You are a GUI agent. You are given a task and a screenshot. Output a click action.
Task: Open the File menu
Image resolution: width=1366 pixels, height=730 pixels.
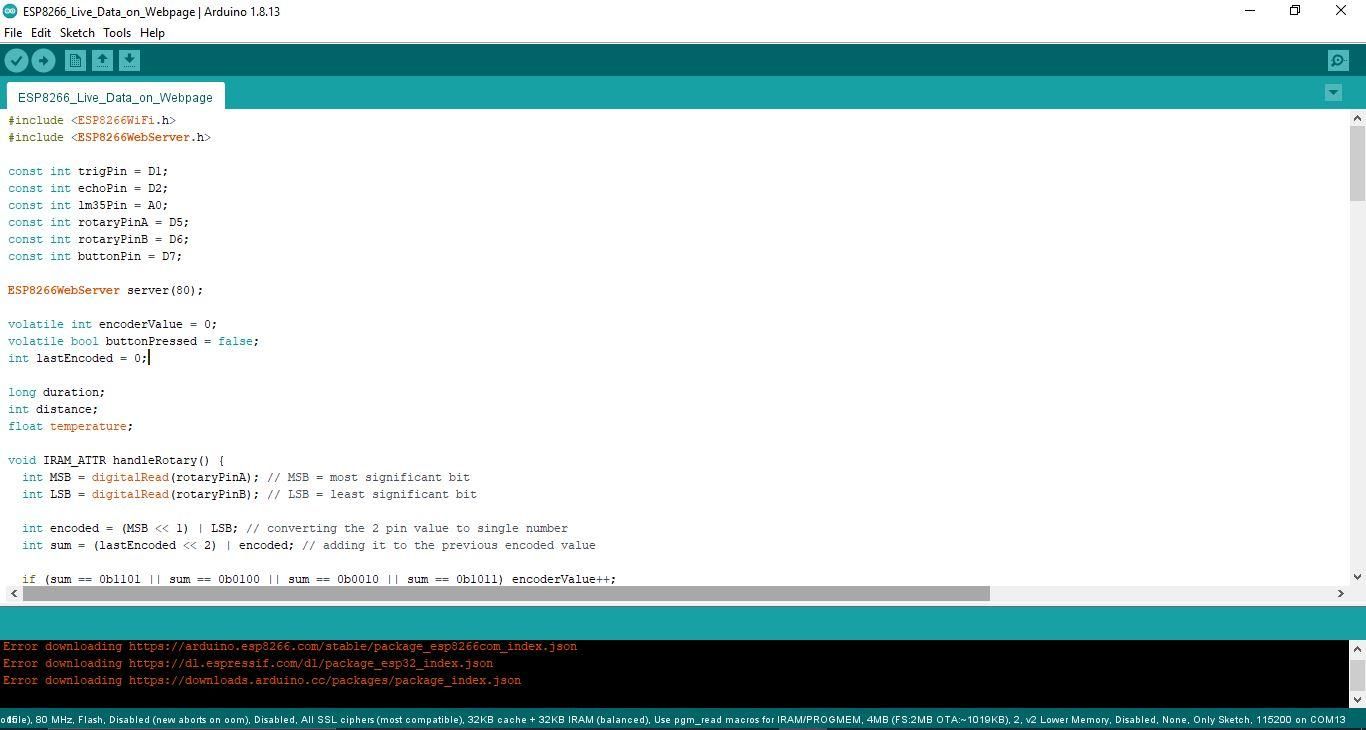[13, 33]
